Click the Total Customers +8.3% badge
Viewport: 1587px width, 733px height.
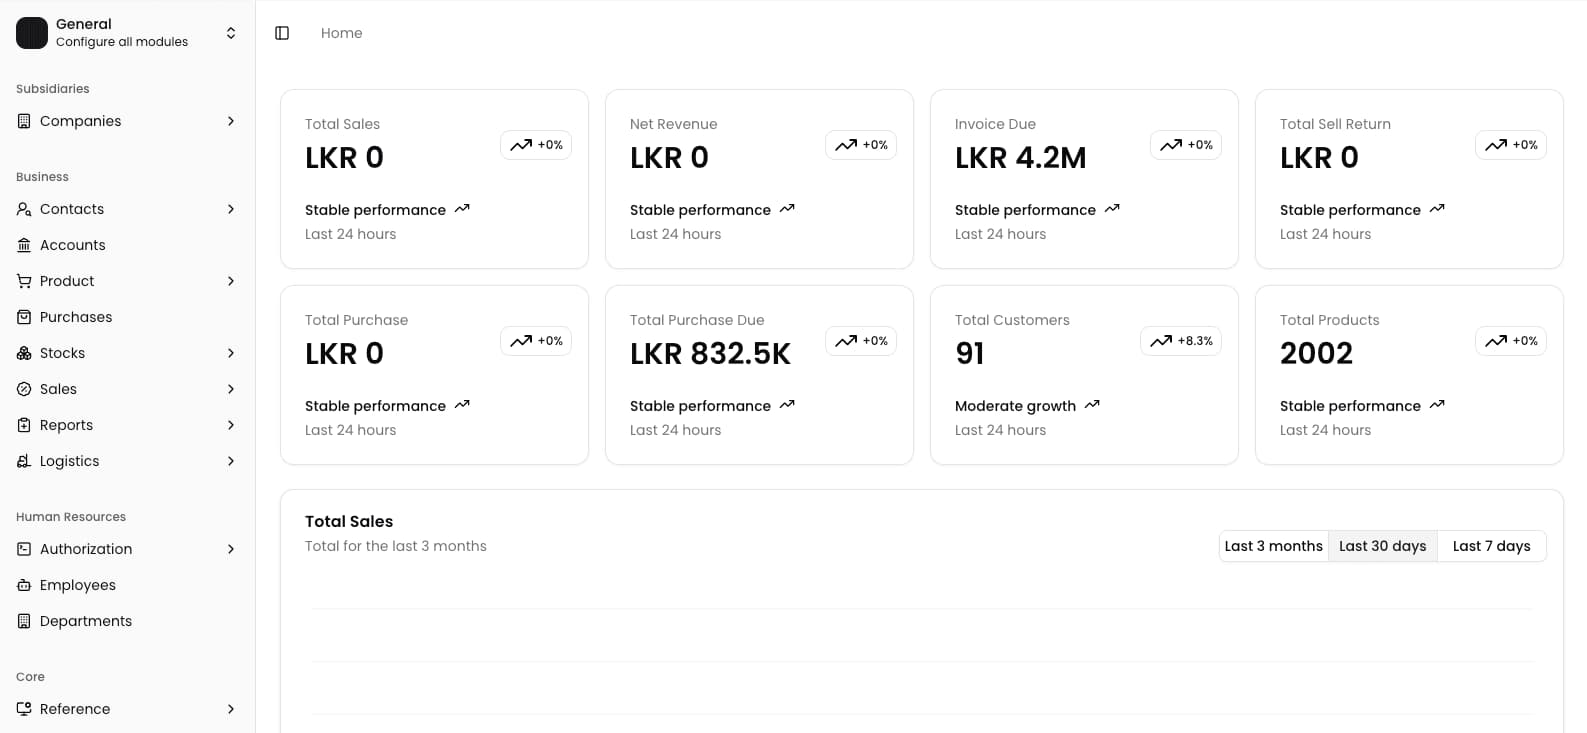[x=1181, y=341]
